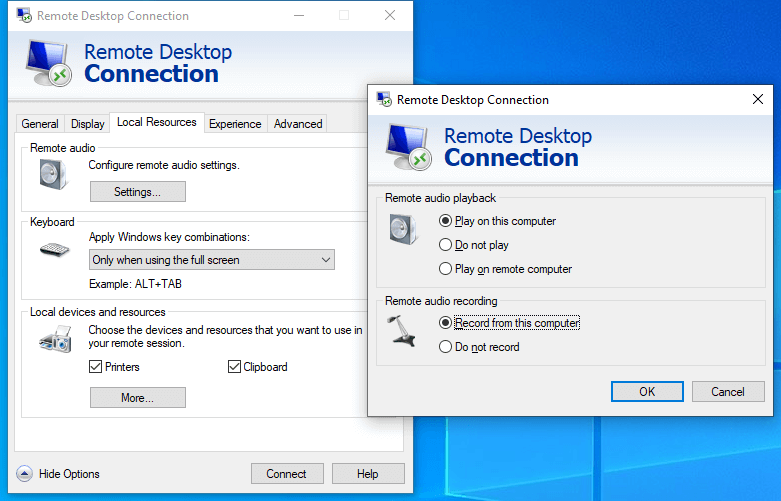Click the printer and camera devices icon

(55, 341)
